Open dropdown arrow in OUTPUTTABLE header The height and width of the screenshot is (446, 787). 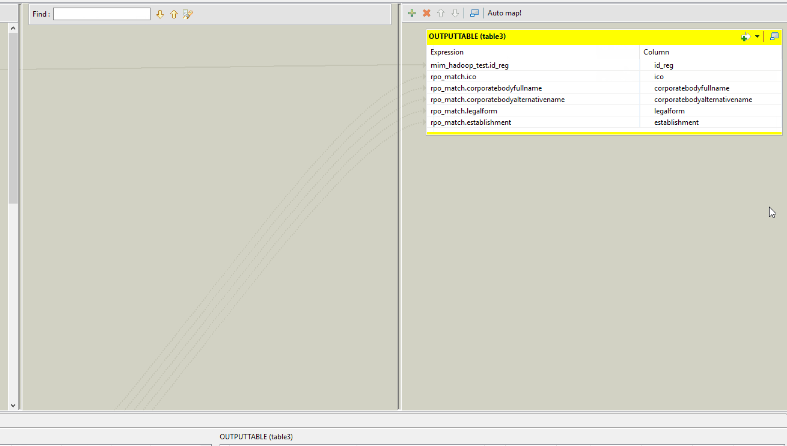[757, 37]
